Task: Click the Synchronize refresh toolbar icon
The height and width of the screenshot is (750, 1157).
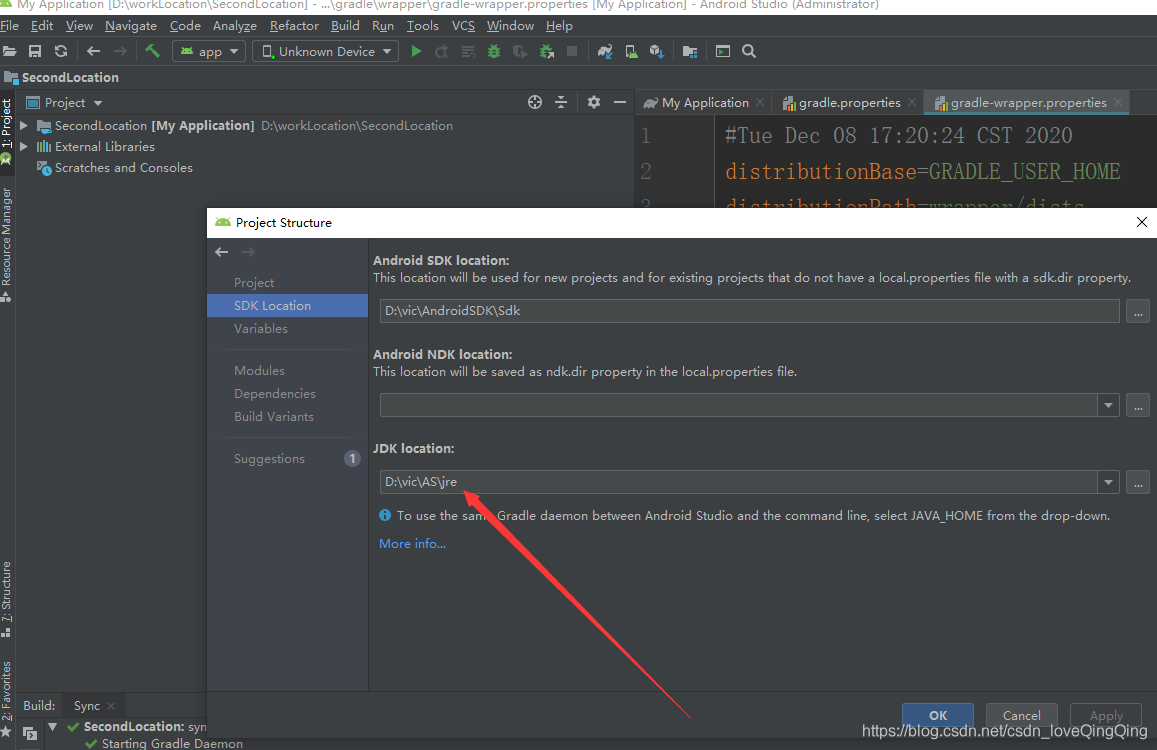Action: click(61, 52)
